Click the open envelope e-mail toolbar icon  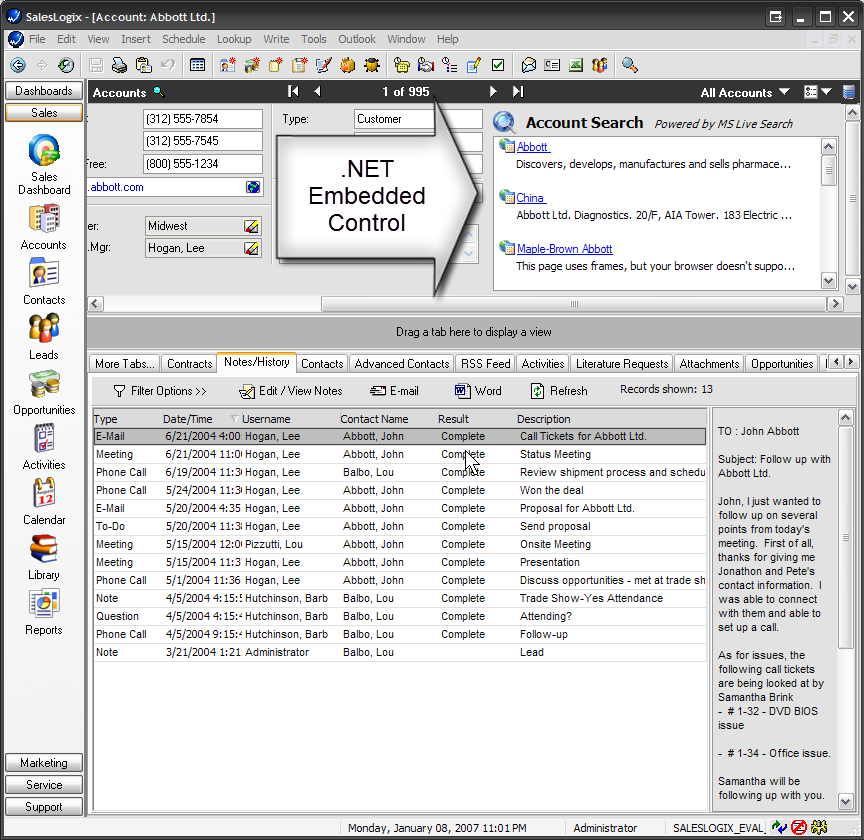528,65
